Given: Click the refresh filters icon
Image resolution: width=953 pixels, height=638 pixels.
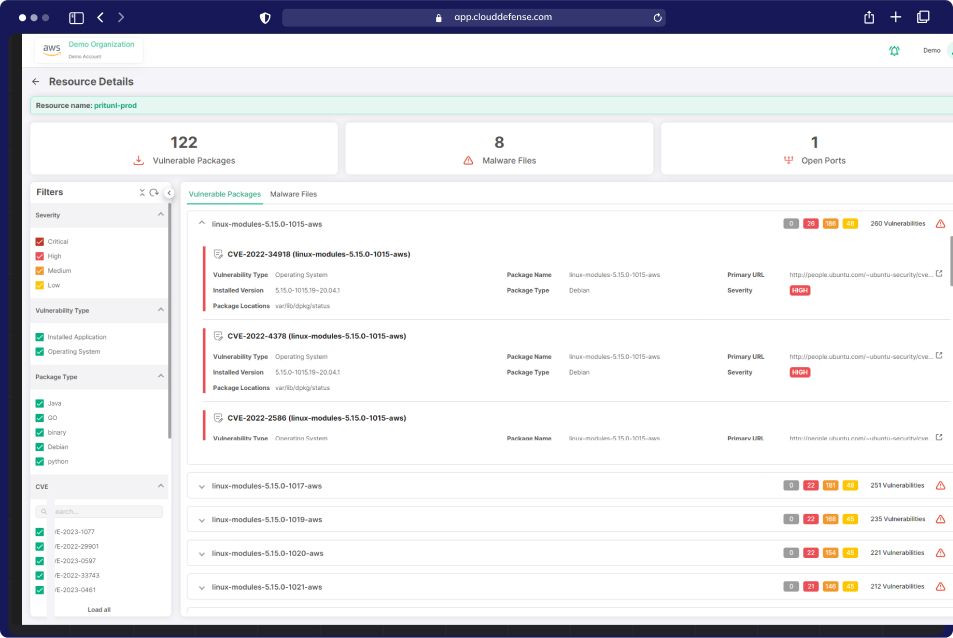Looking at the screenshot, I should (x=154, y=192).
